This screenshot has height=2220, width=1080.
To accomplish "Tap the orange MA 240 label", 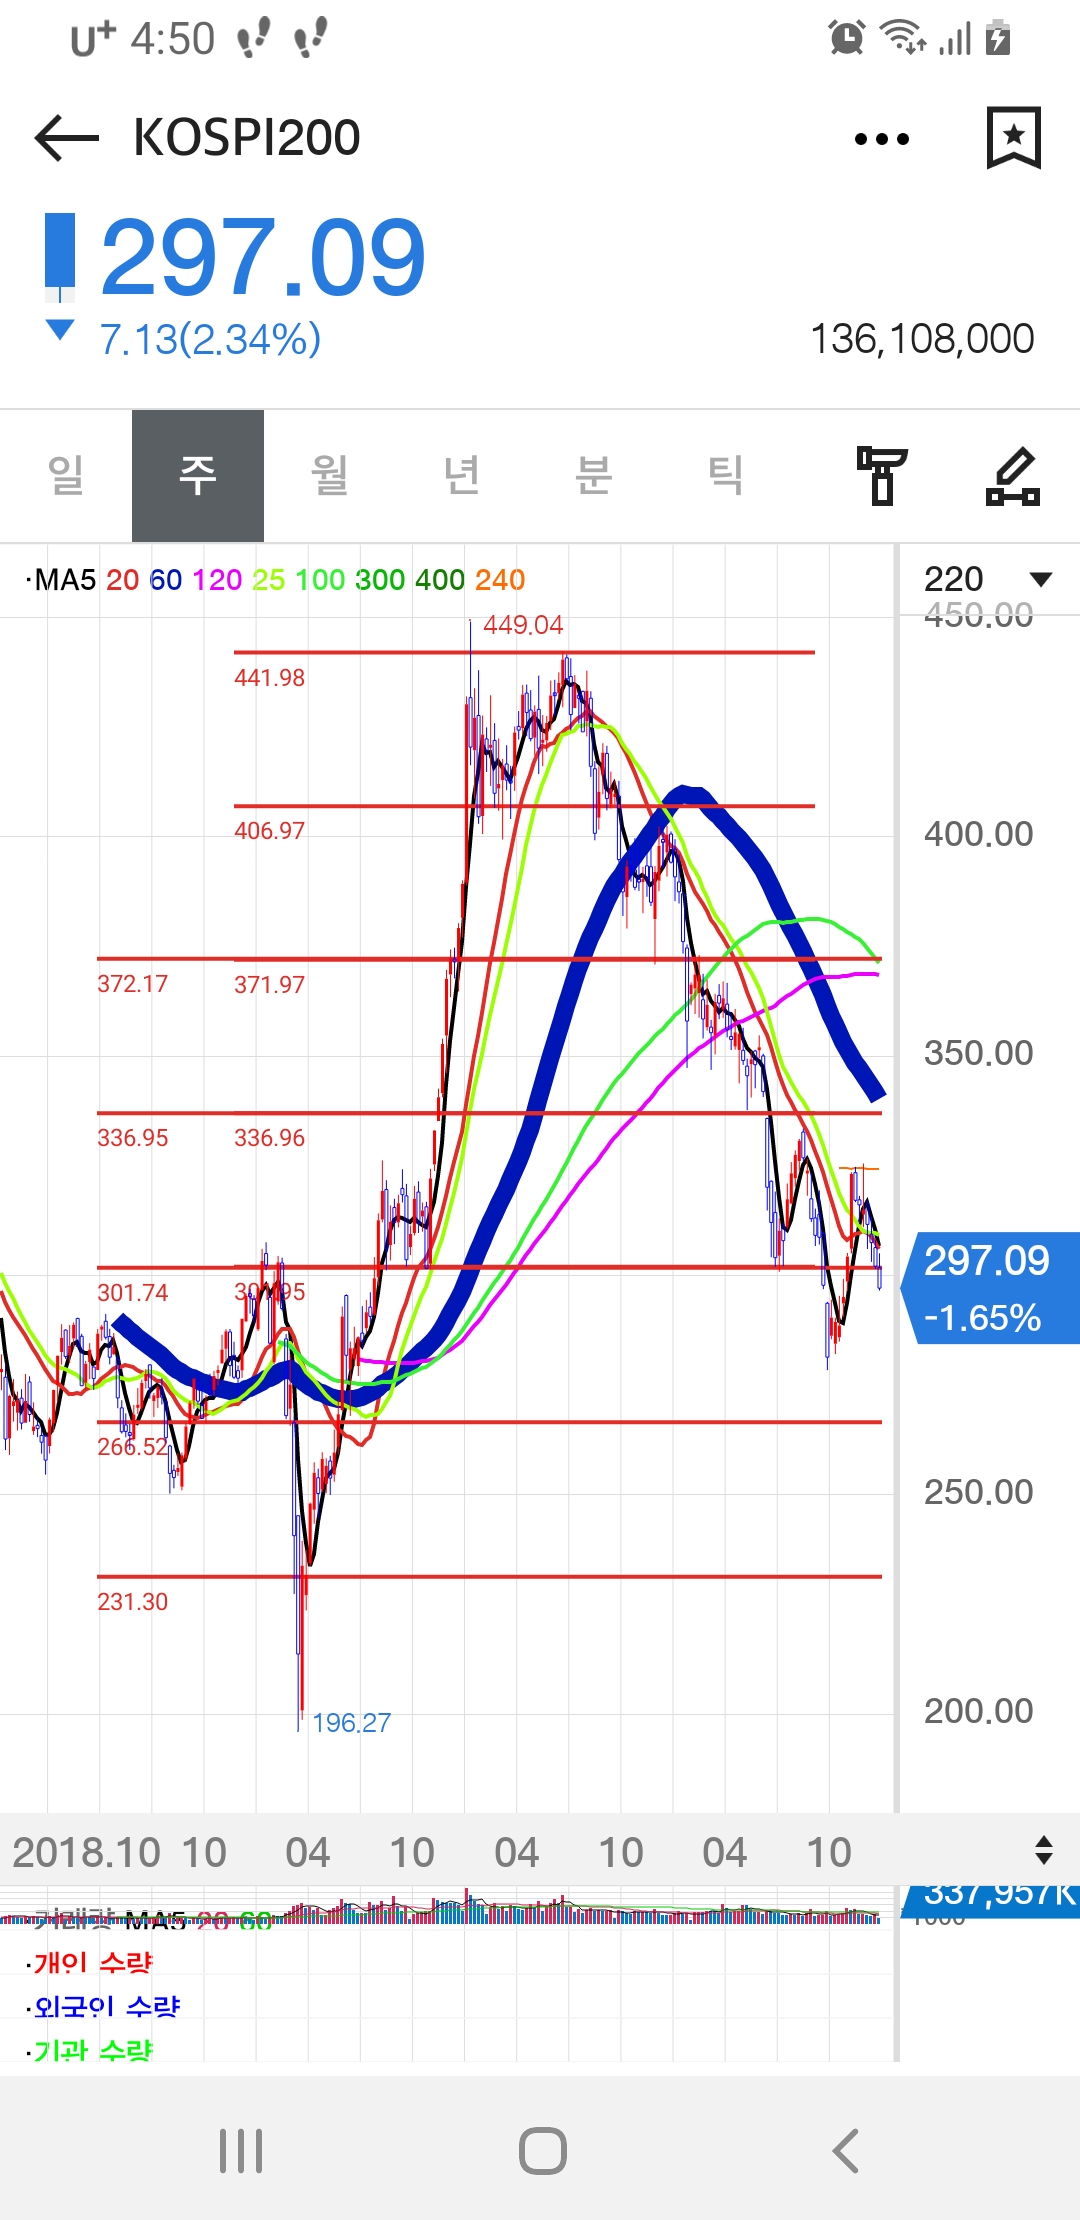I will (500, 580).
